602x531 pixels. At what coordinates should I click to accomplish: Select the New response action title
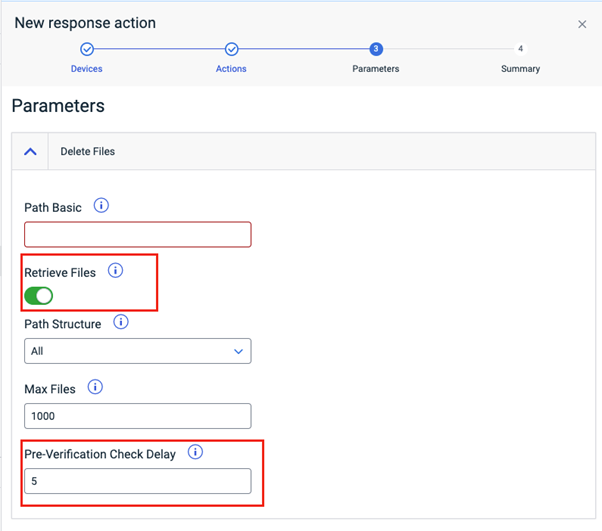[x=85, y=23]
